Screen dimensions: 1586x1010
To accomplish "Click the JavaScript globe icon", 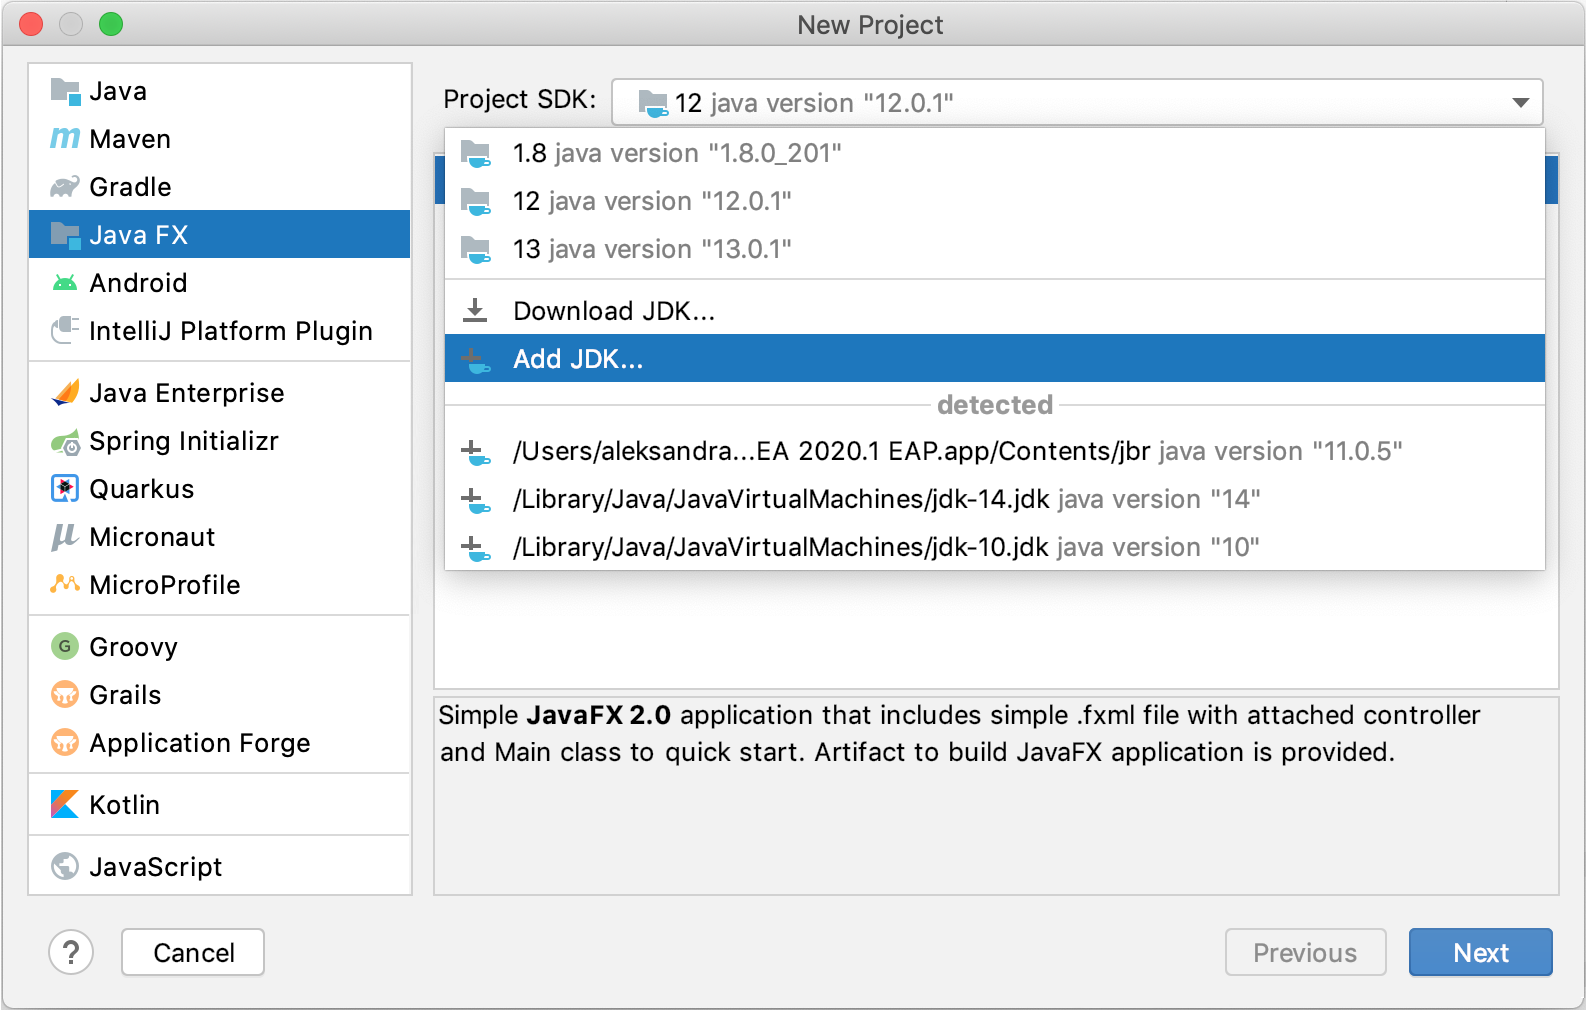I will click(65, 866).
